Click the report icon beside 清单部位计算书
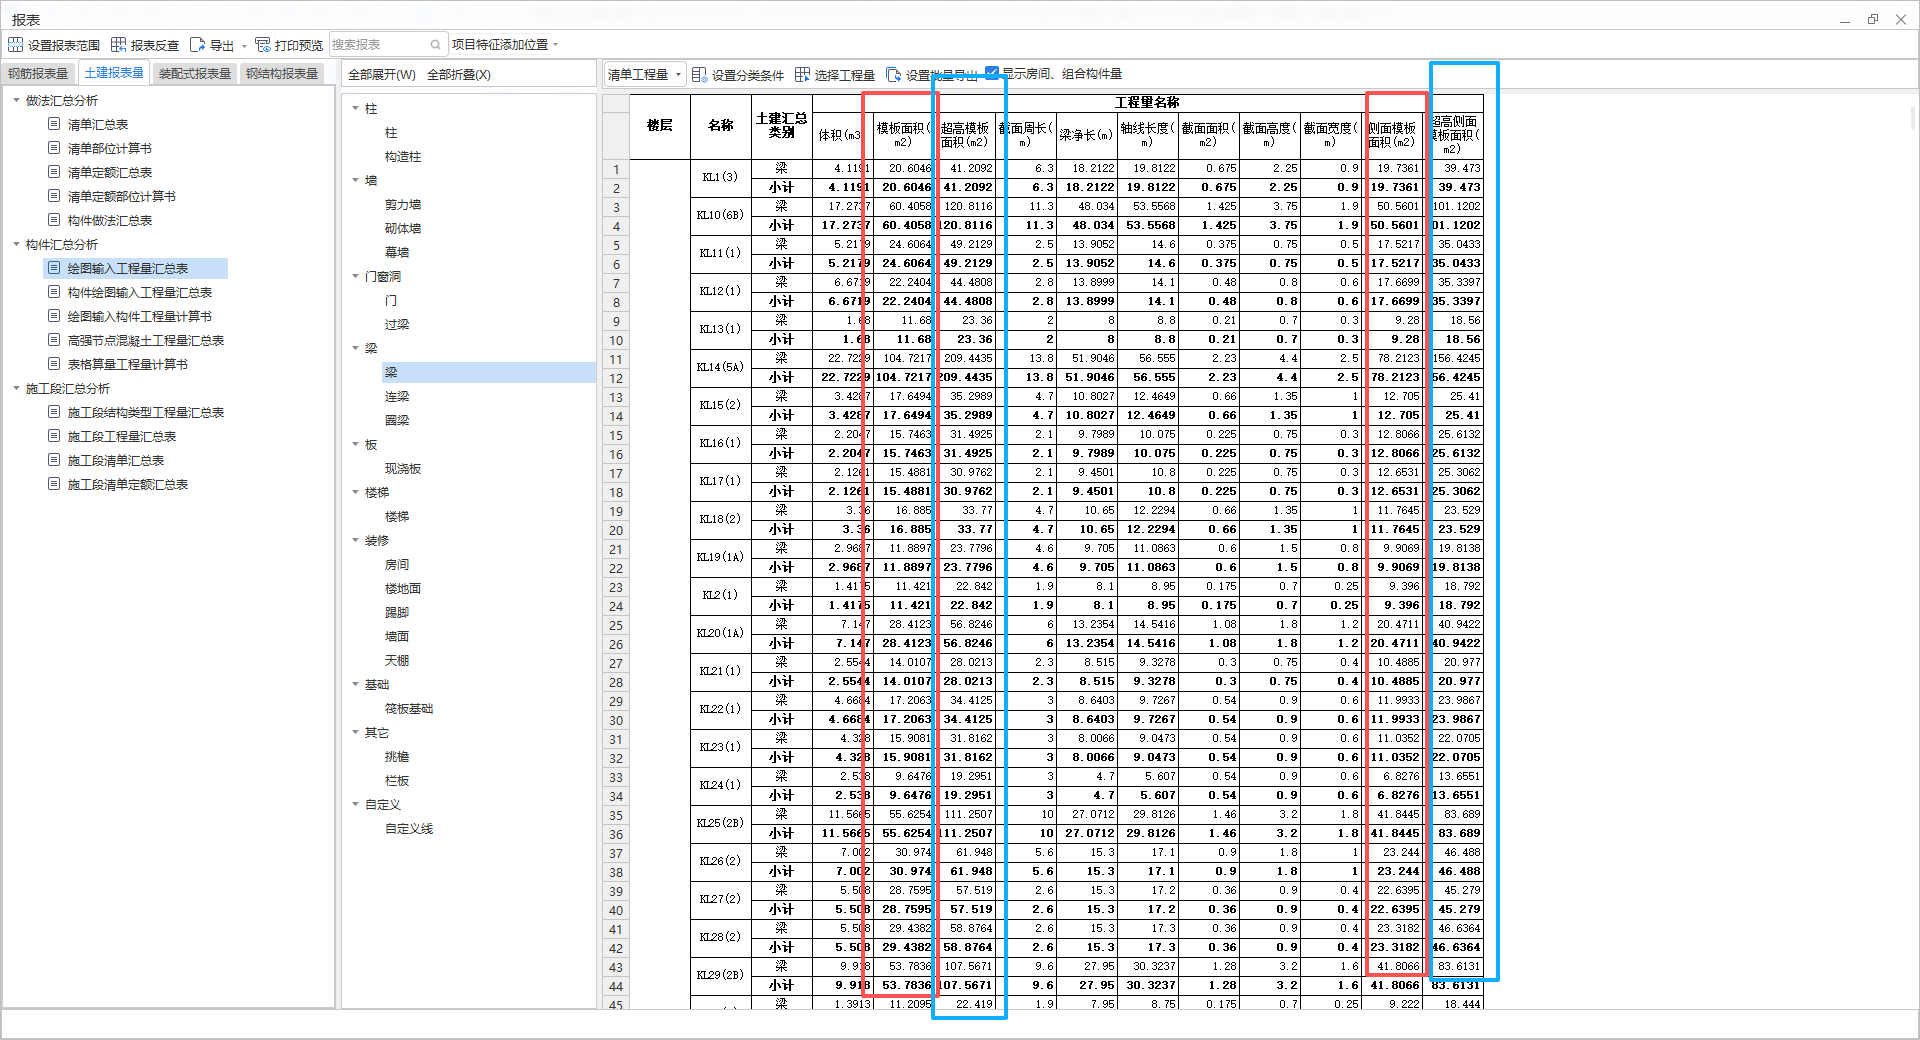The height and width of the screenshot is (1040, 1920). click(54, 148)
